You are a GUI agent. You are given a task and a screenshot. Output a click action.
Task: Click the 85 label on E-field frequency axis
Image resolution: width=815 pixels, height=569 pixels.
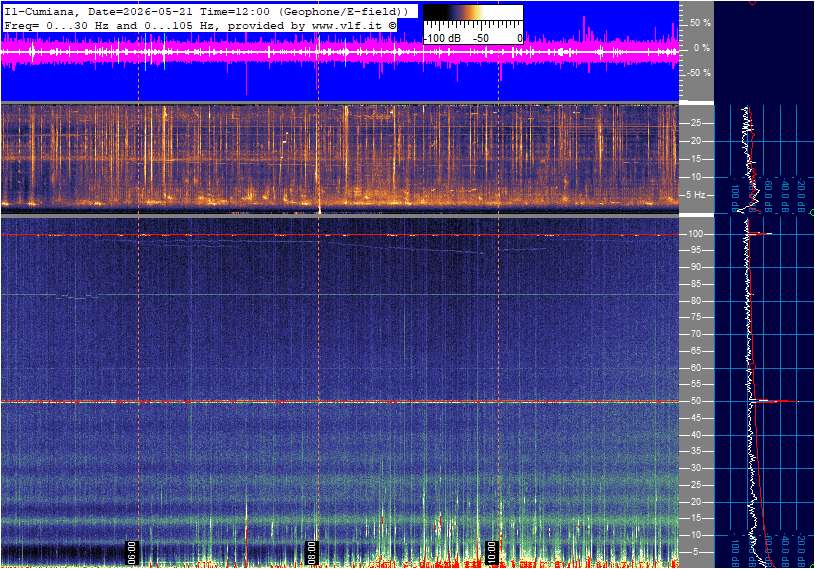point(695,284)
